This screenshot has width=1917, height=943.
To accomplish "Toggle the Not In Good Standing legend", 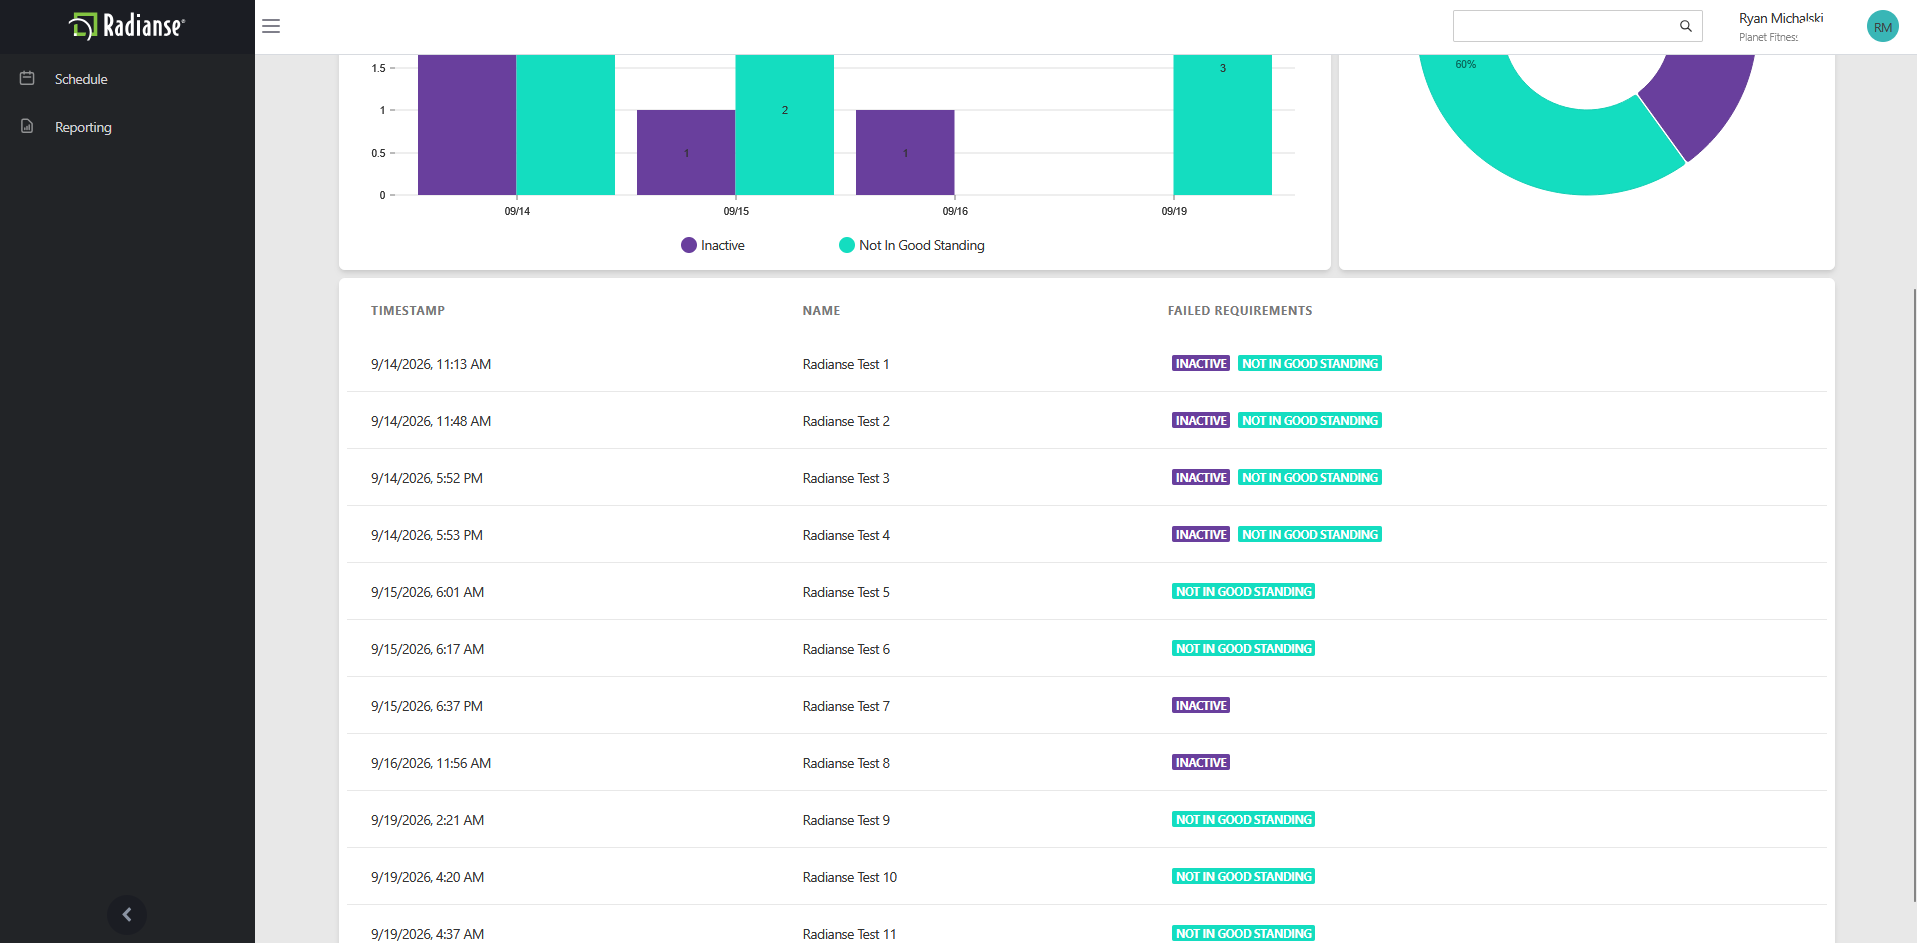I will tap(912, 245).
